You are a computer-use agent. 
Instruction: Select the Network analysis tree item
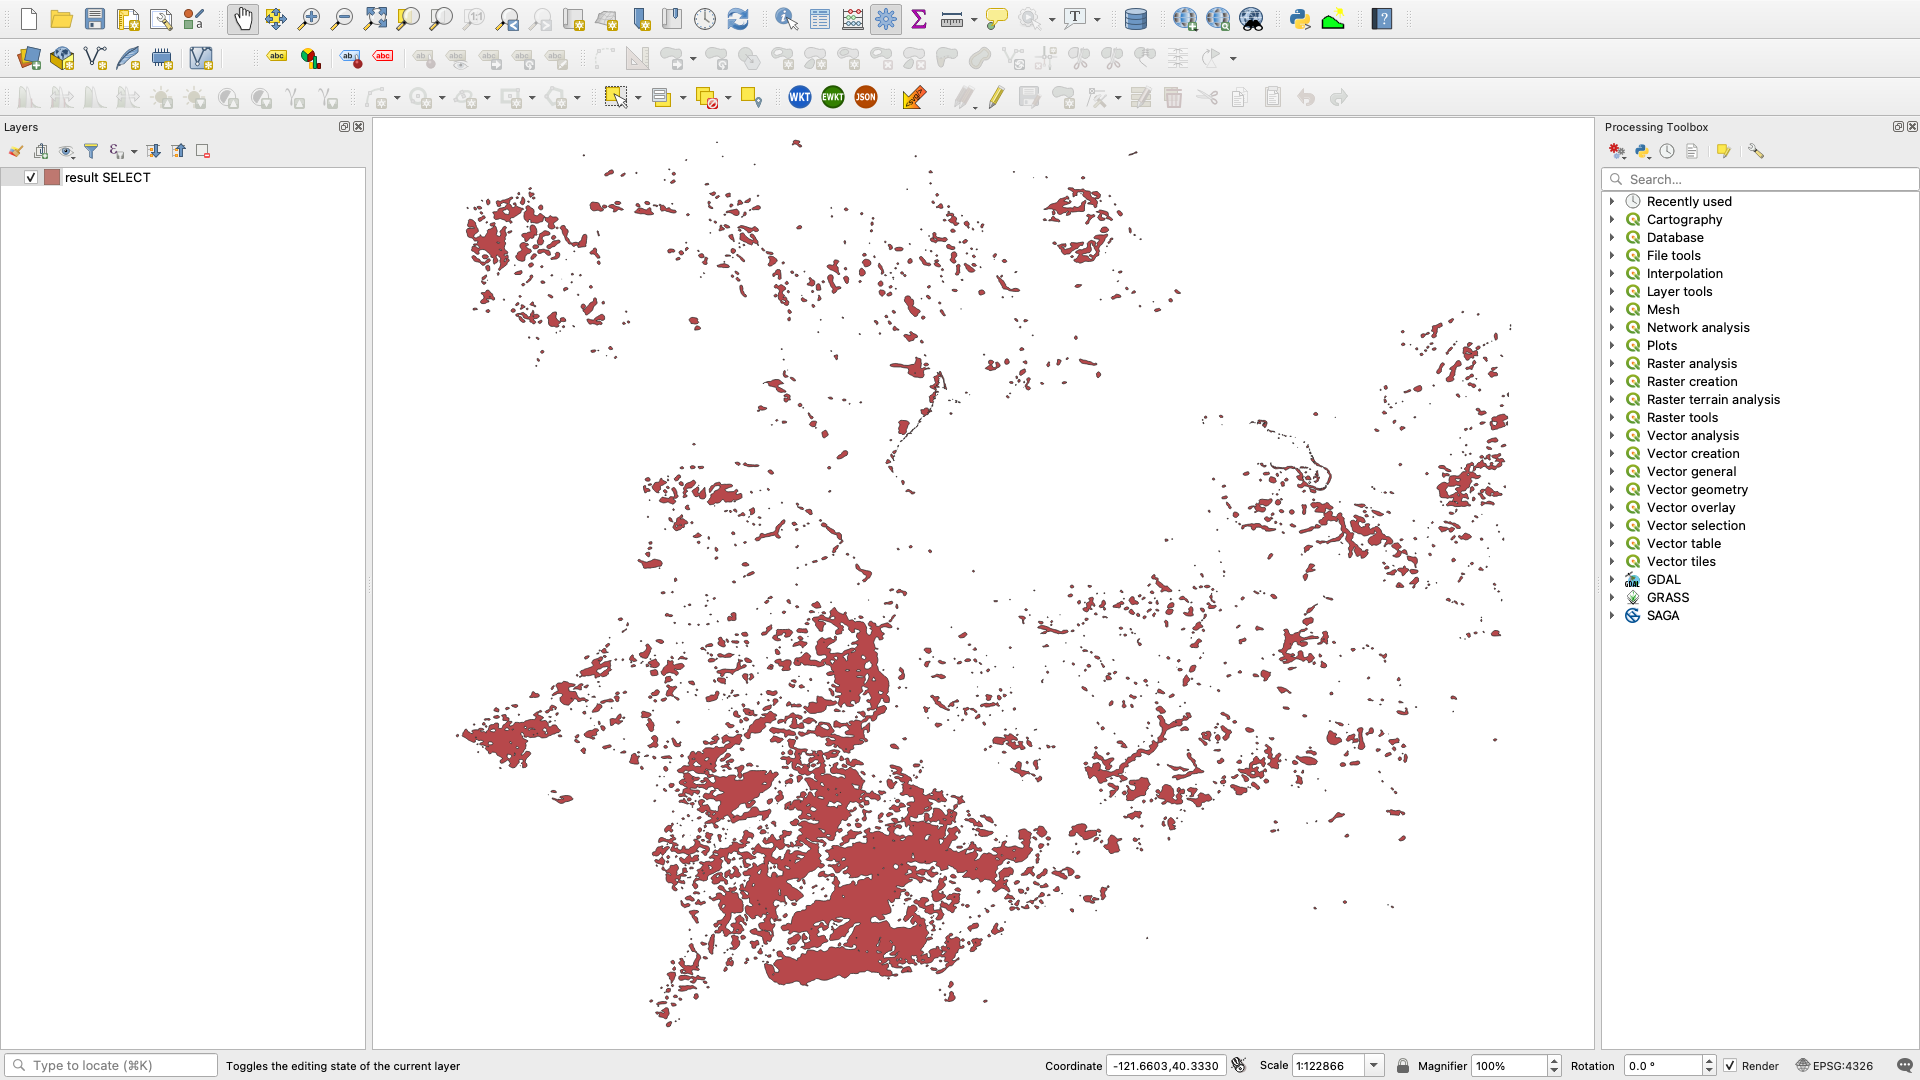1698,327
